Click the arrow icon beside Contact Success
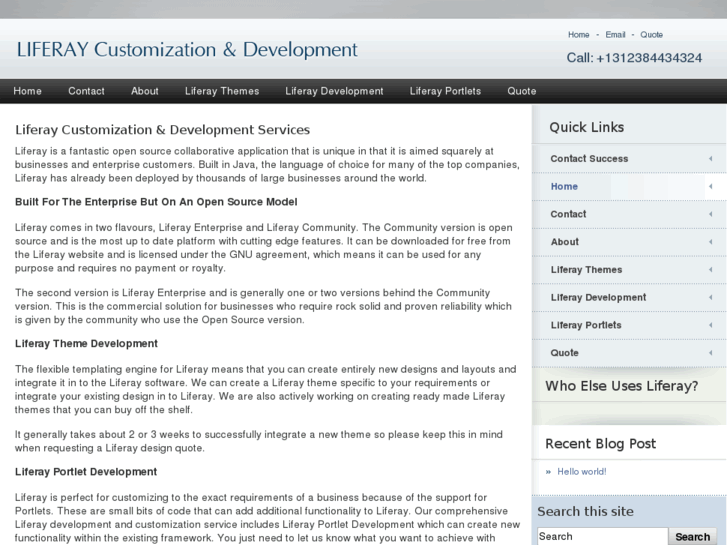This screenshot has height=545, width=727. (x=710, y=159)
